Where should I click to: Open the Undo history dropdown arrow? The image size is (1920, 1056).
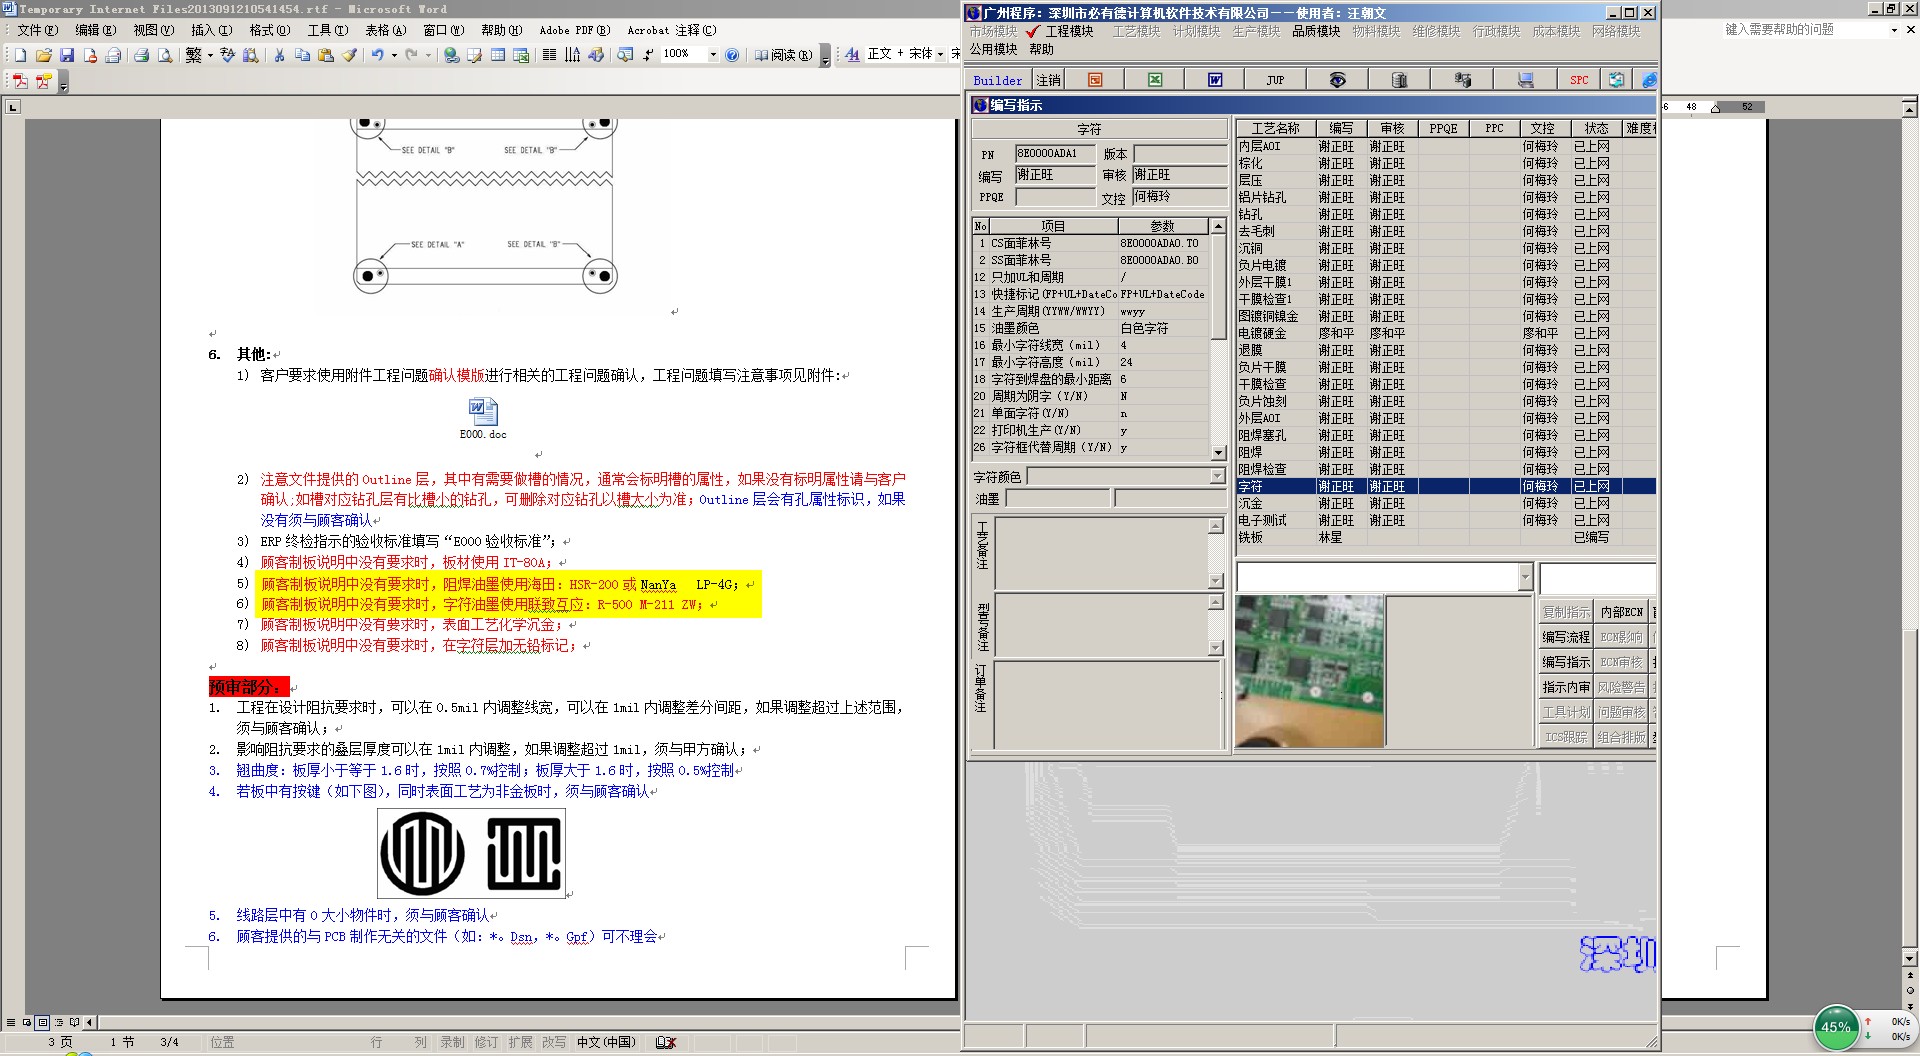394,55
